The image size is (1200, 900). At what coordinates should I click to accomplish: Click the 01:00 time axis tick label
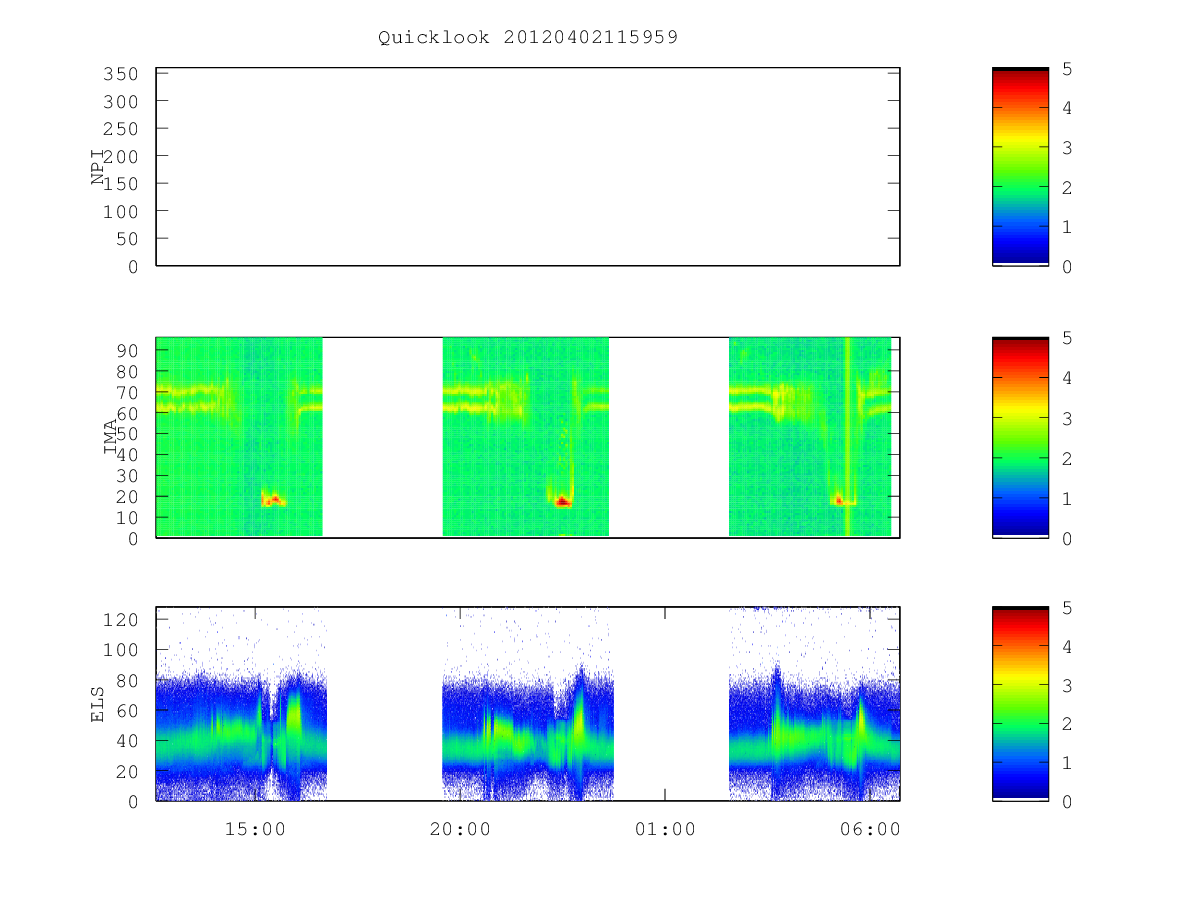(x=665, y=829)
